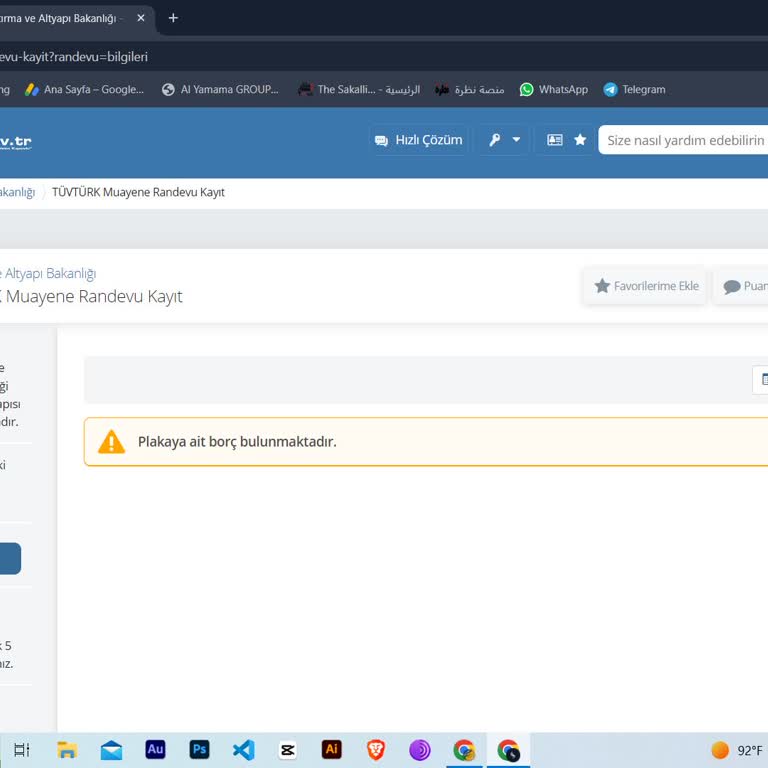The width and height of the screenshot is (768, 768).
Task: Open Visual Studio Code in taskbar
Action: (x=243, y=750)
